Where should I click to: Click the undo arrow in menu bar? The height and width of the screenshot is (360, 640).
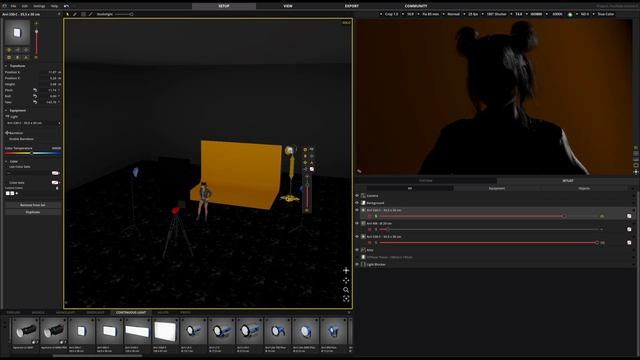tap(66, 6)
